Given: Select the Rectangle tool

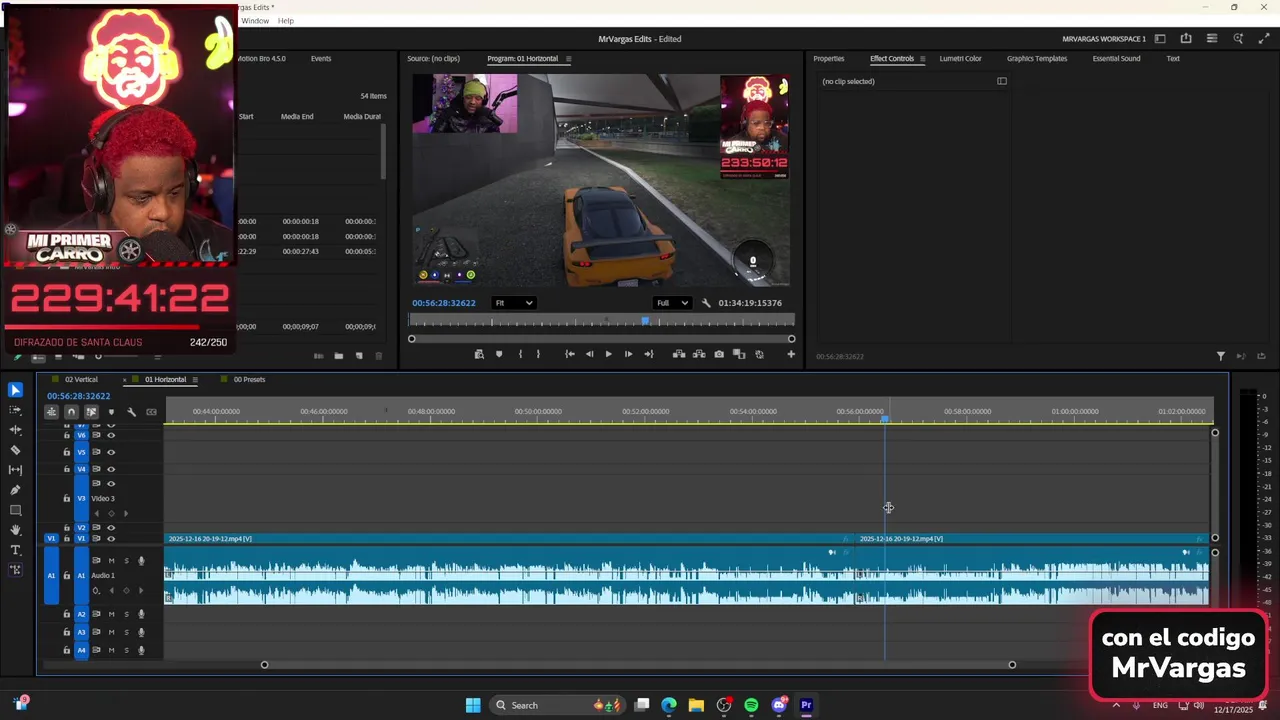Looking at the screenshot, I should click(x=15, y=510).
